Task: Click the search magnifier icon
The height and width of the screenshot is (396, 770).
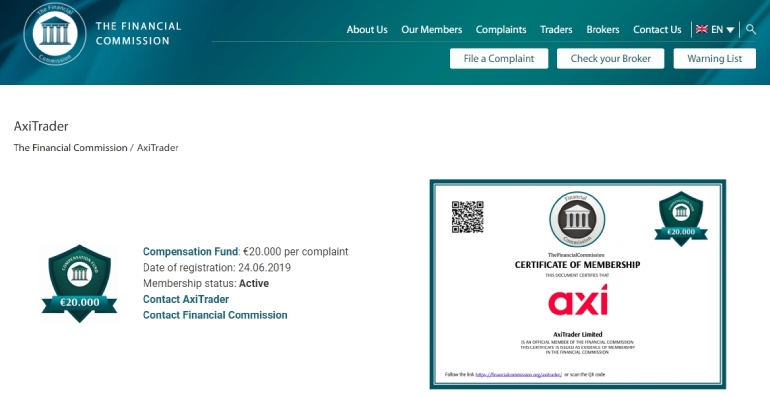Action: pyautogui.click(x=751, y=29)
